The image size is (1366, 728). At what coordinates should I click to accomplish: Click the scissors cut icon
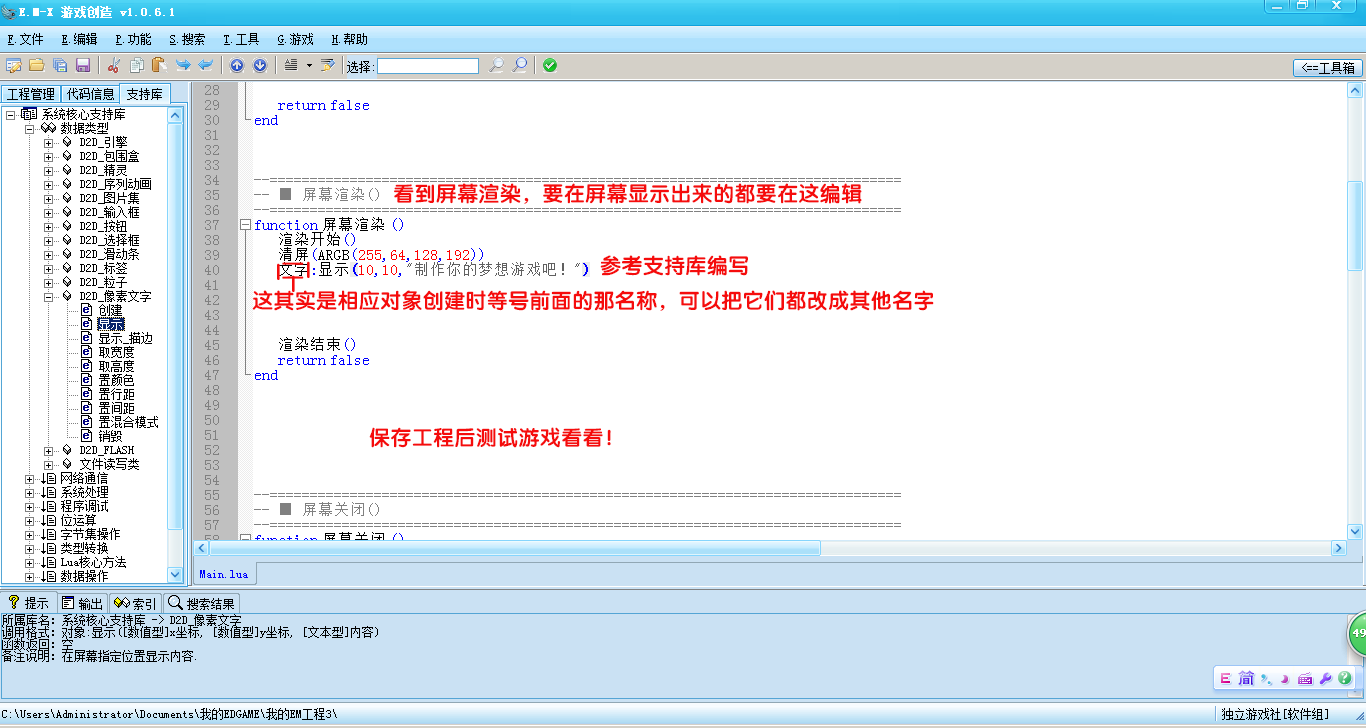[113, 65]
